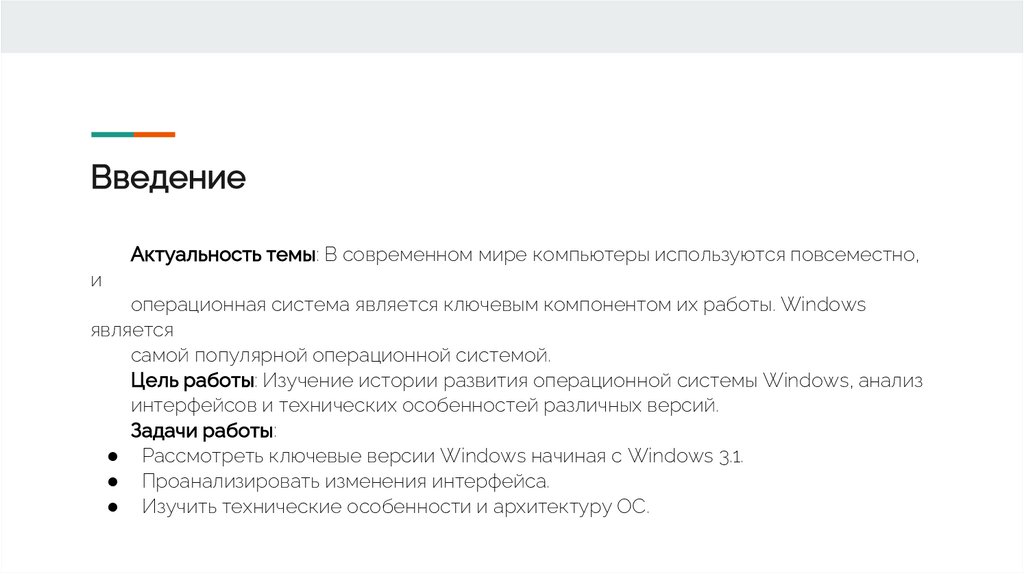Click the bullet marker before "Проанализировать изменения"

click(112, 482)
